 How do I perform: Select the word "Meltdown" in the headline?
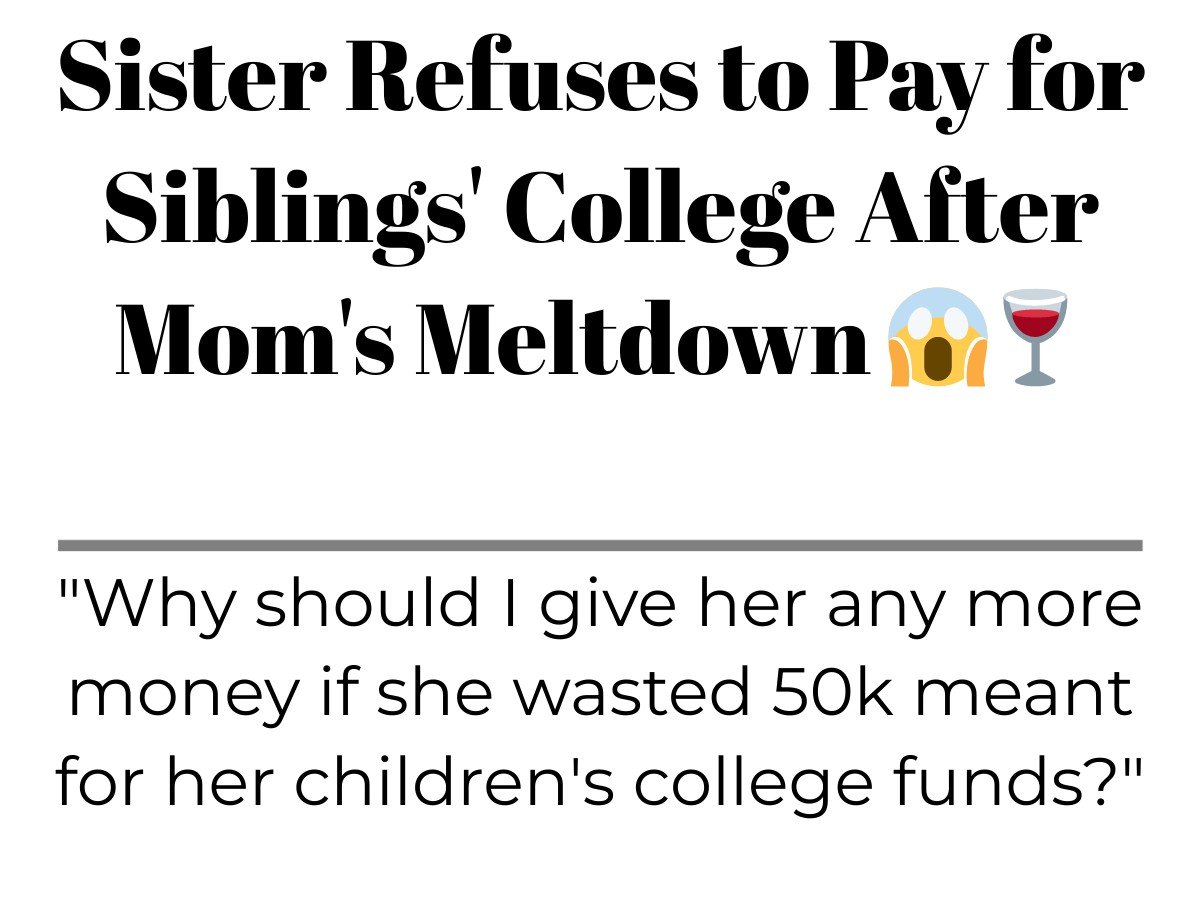pyautogui.click(x=642, y=338)
